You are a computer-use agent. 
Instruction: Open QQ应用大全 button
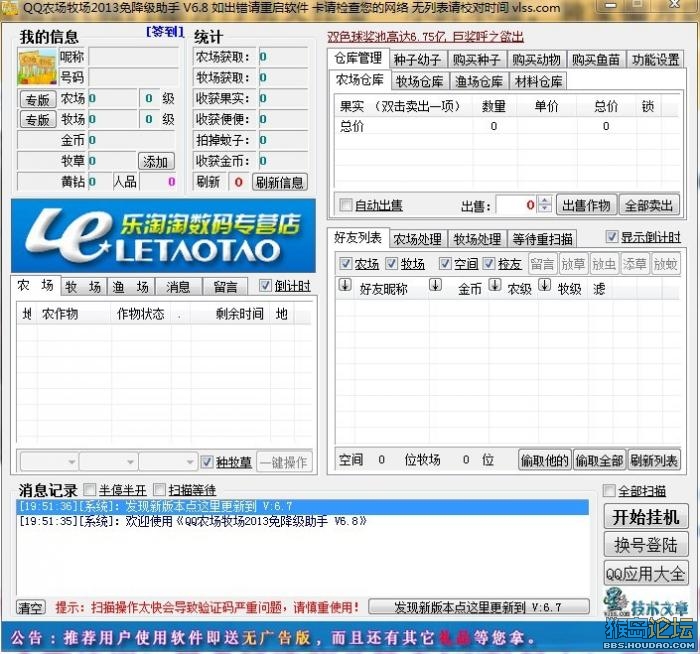click(x=646, y=573)
